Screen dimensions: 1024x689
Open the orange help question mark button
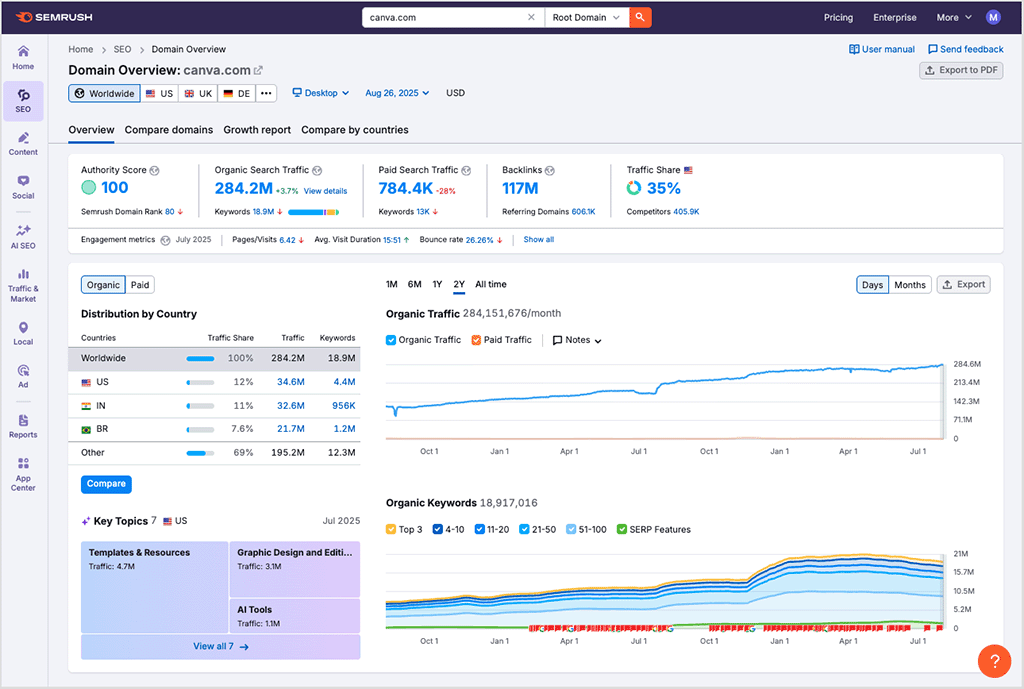tap(994, 661)
